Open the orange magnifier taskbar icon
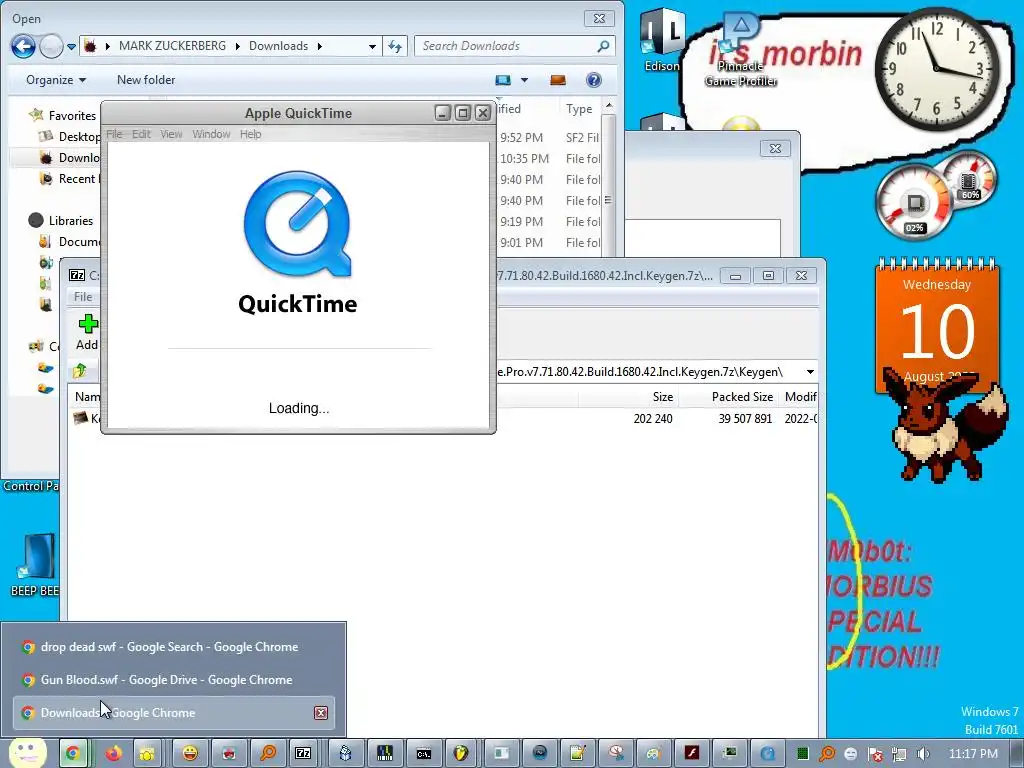The height and width of the screenshot is (768, 1024). click(267, 753)
